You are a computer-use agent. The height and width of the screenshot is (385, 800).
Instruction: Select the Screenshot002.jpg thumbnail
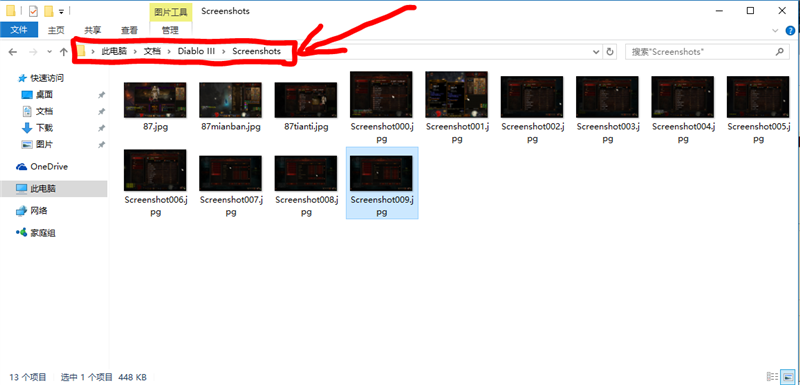(532, 97)
